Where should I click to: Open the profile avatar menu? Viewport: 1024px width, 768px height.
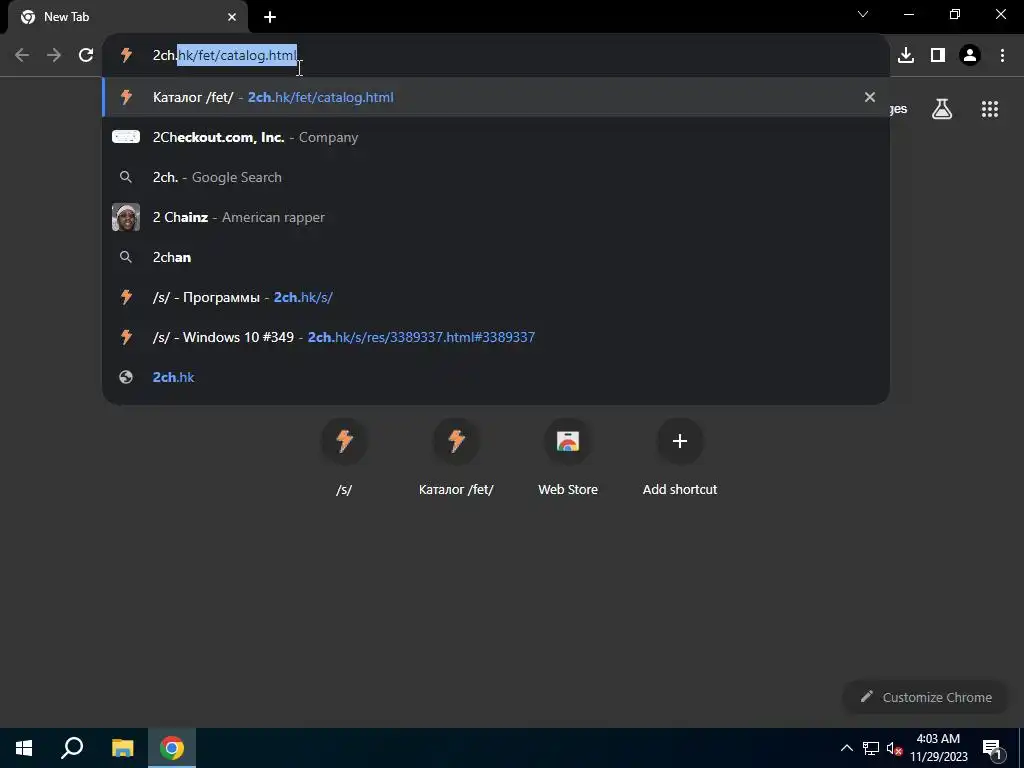(970, 56)
